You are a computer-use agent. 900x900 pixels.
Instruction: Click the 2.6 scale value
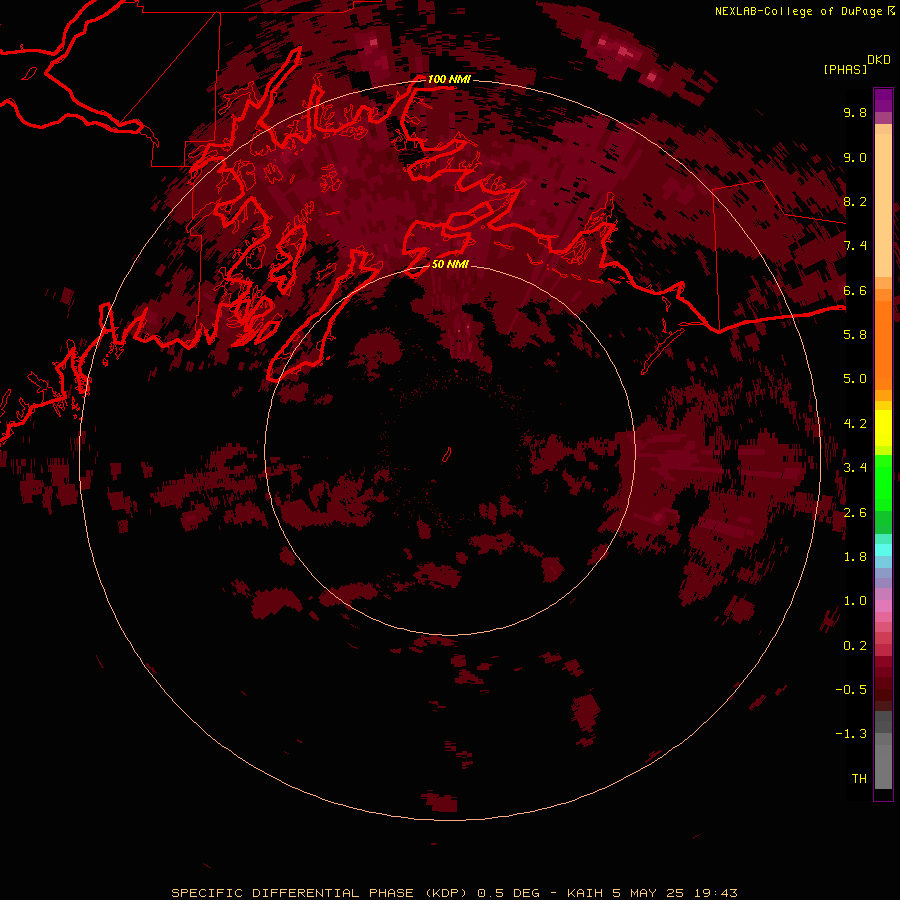click(x=855, y=513)
